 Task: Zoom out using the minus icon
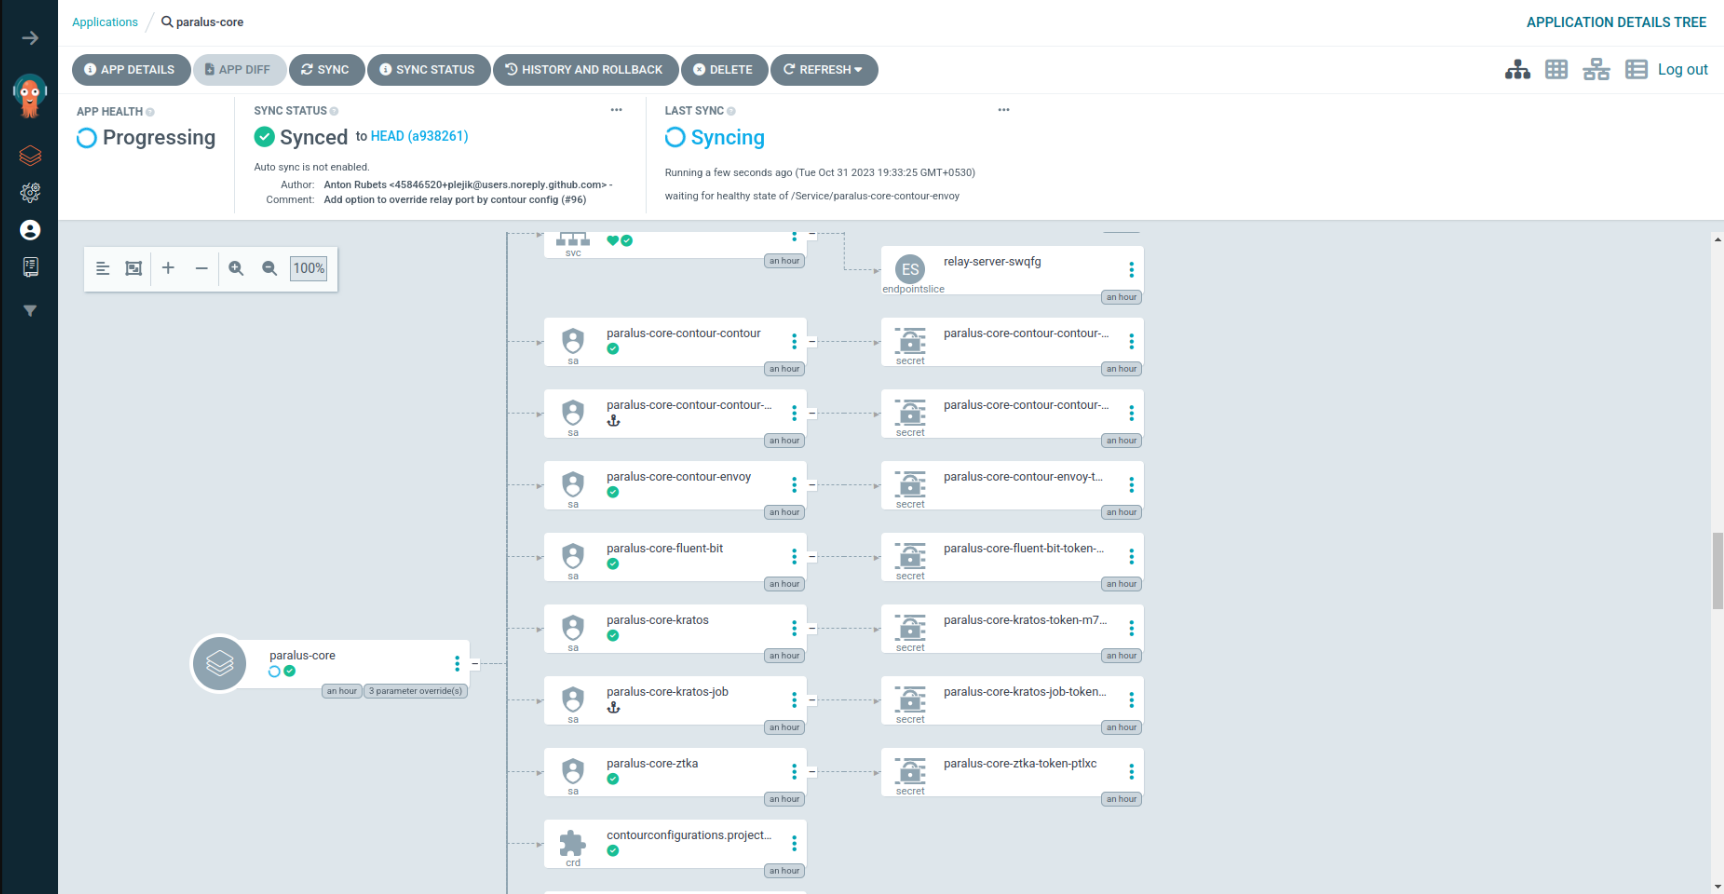click(201, 268)
